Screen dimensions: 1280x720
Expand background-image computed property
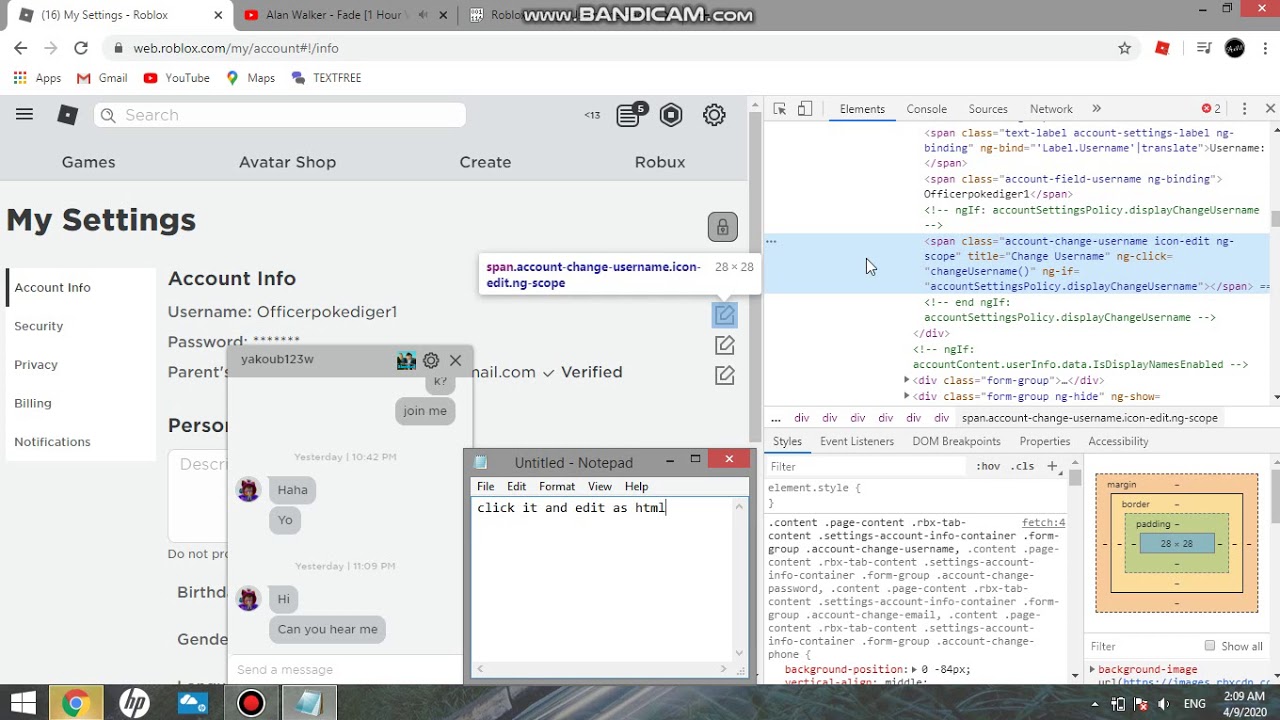click(x=1092, y=670)
